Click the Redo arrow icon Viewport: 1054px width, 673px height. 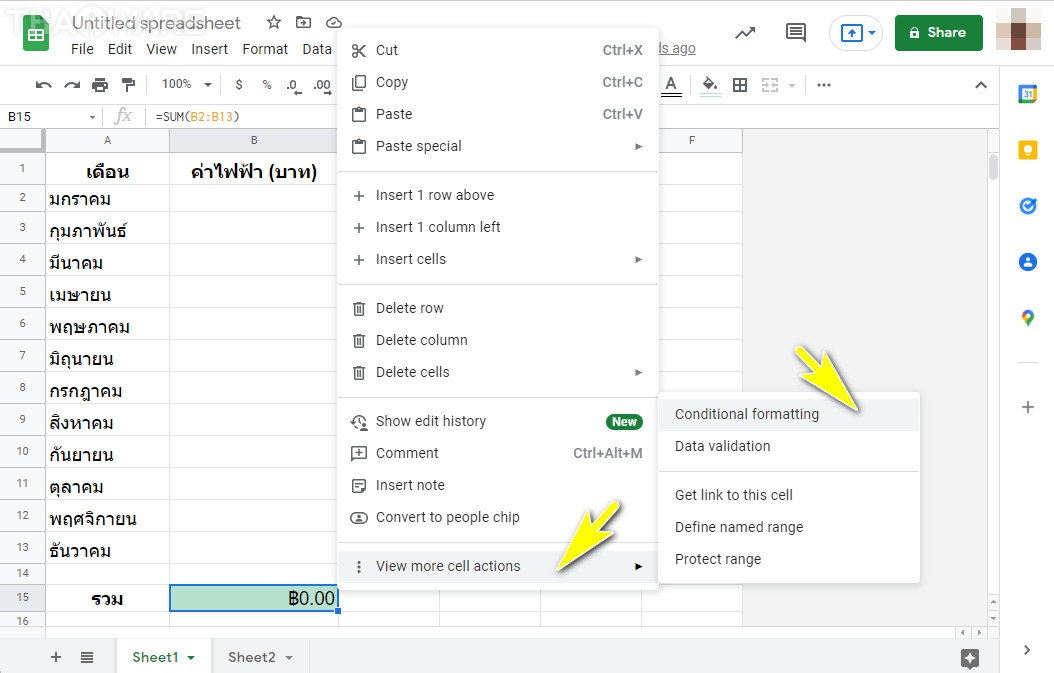tap(72, 85)
